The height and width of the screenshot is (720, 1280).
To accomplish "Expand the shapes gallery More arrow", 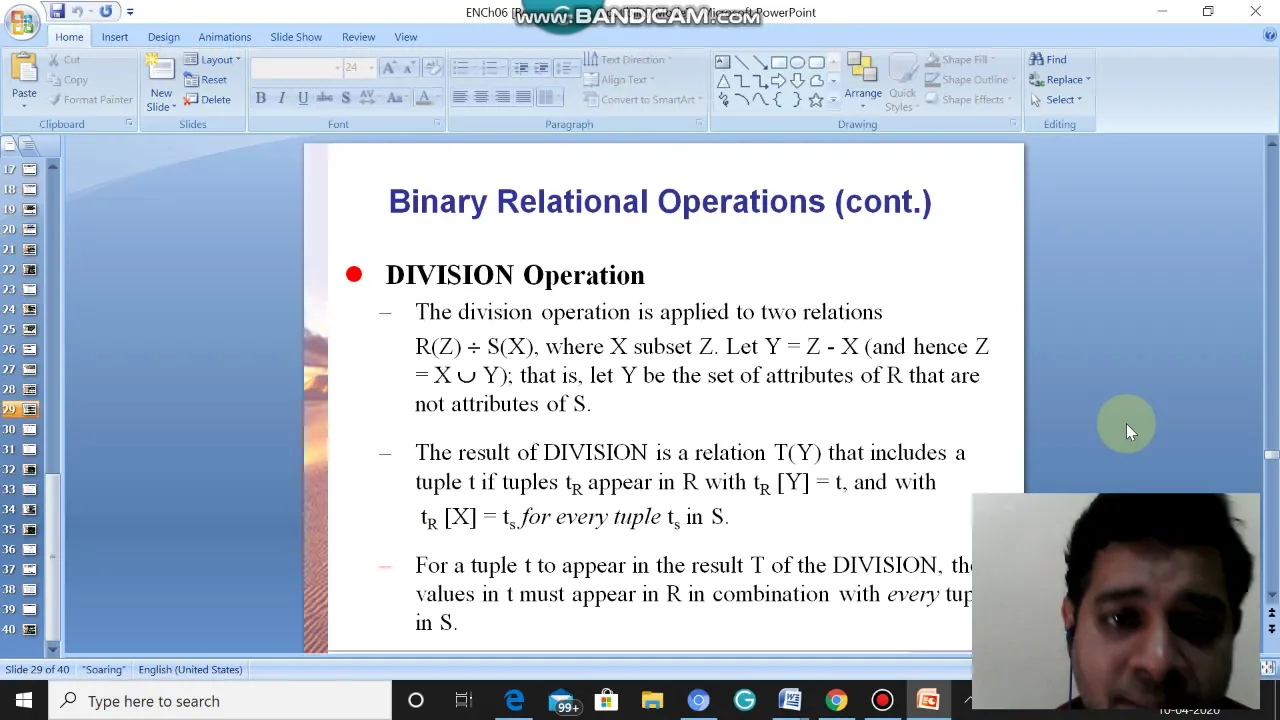I will (x=834, y=100).
